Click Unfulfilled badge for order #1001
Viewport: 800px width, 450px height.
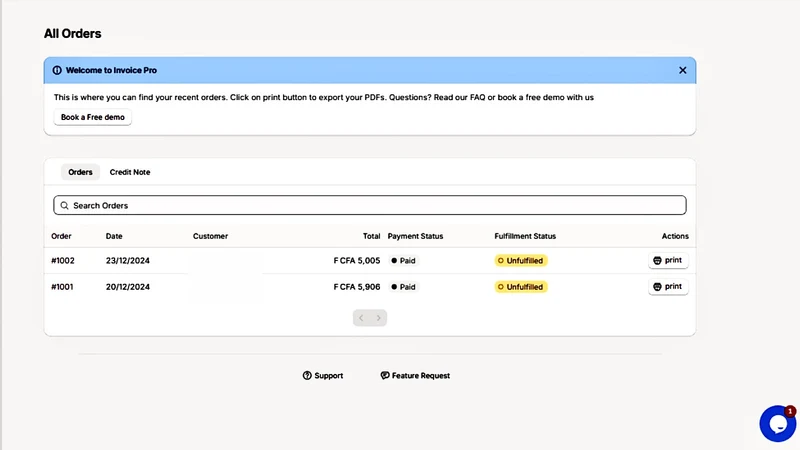(521, 287)
